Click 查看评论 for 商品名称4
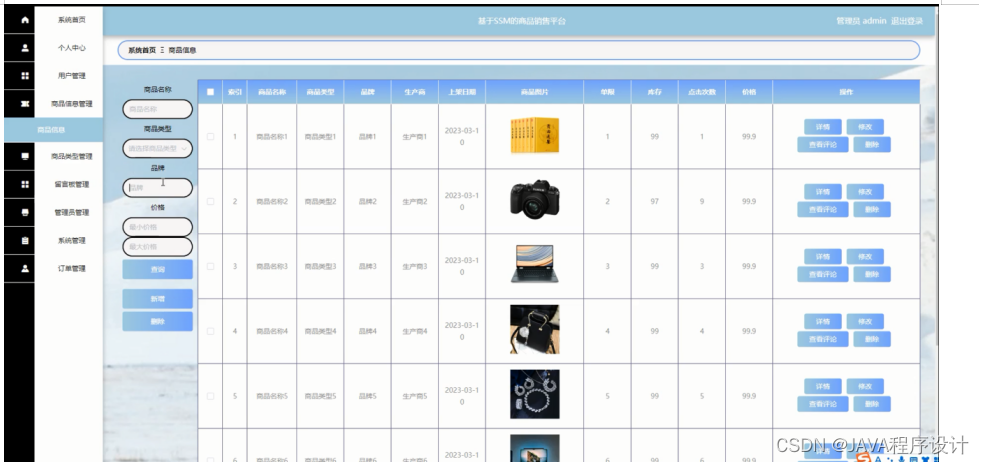 [x=823, y=339]
